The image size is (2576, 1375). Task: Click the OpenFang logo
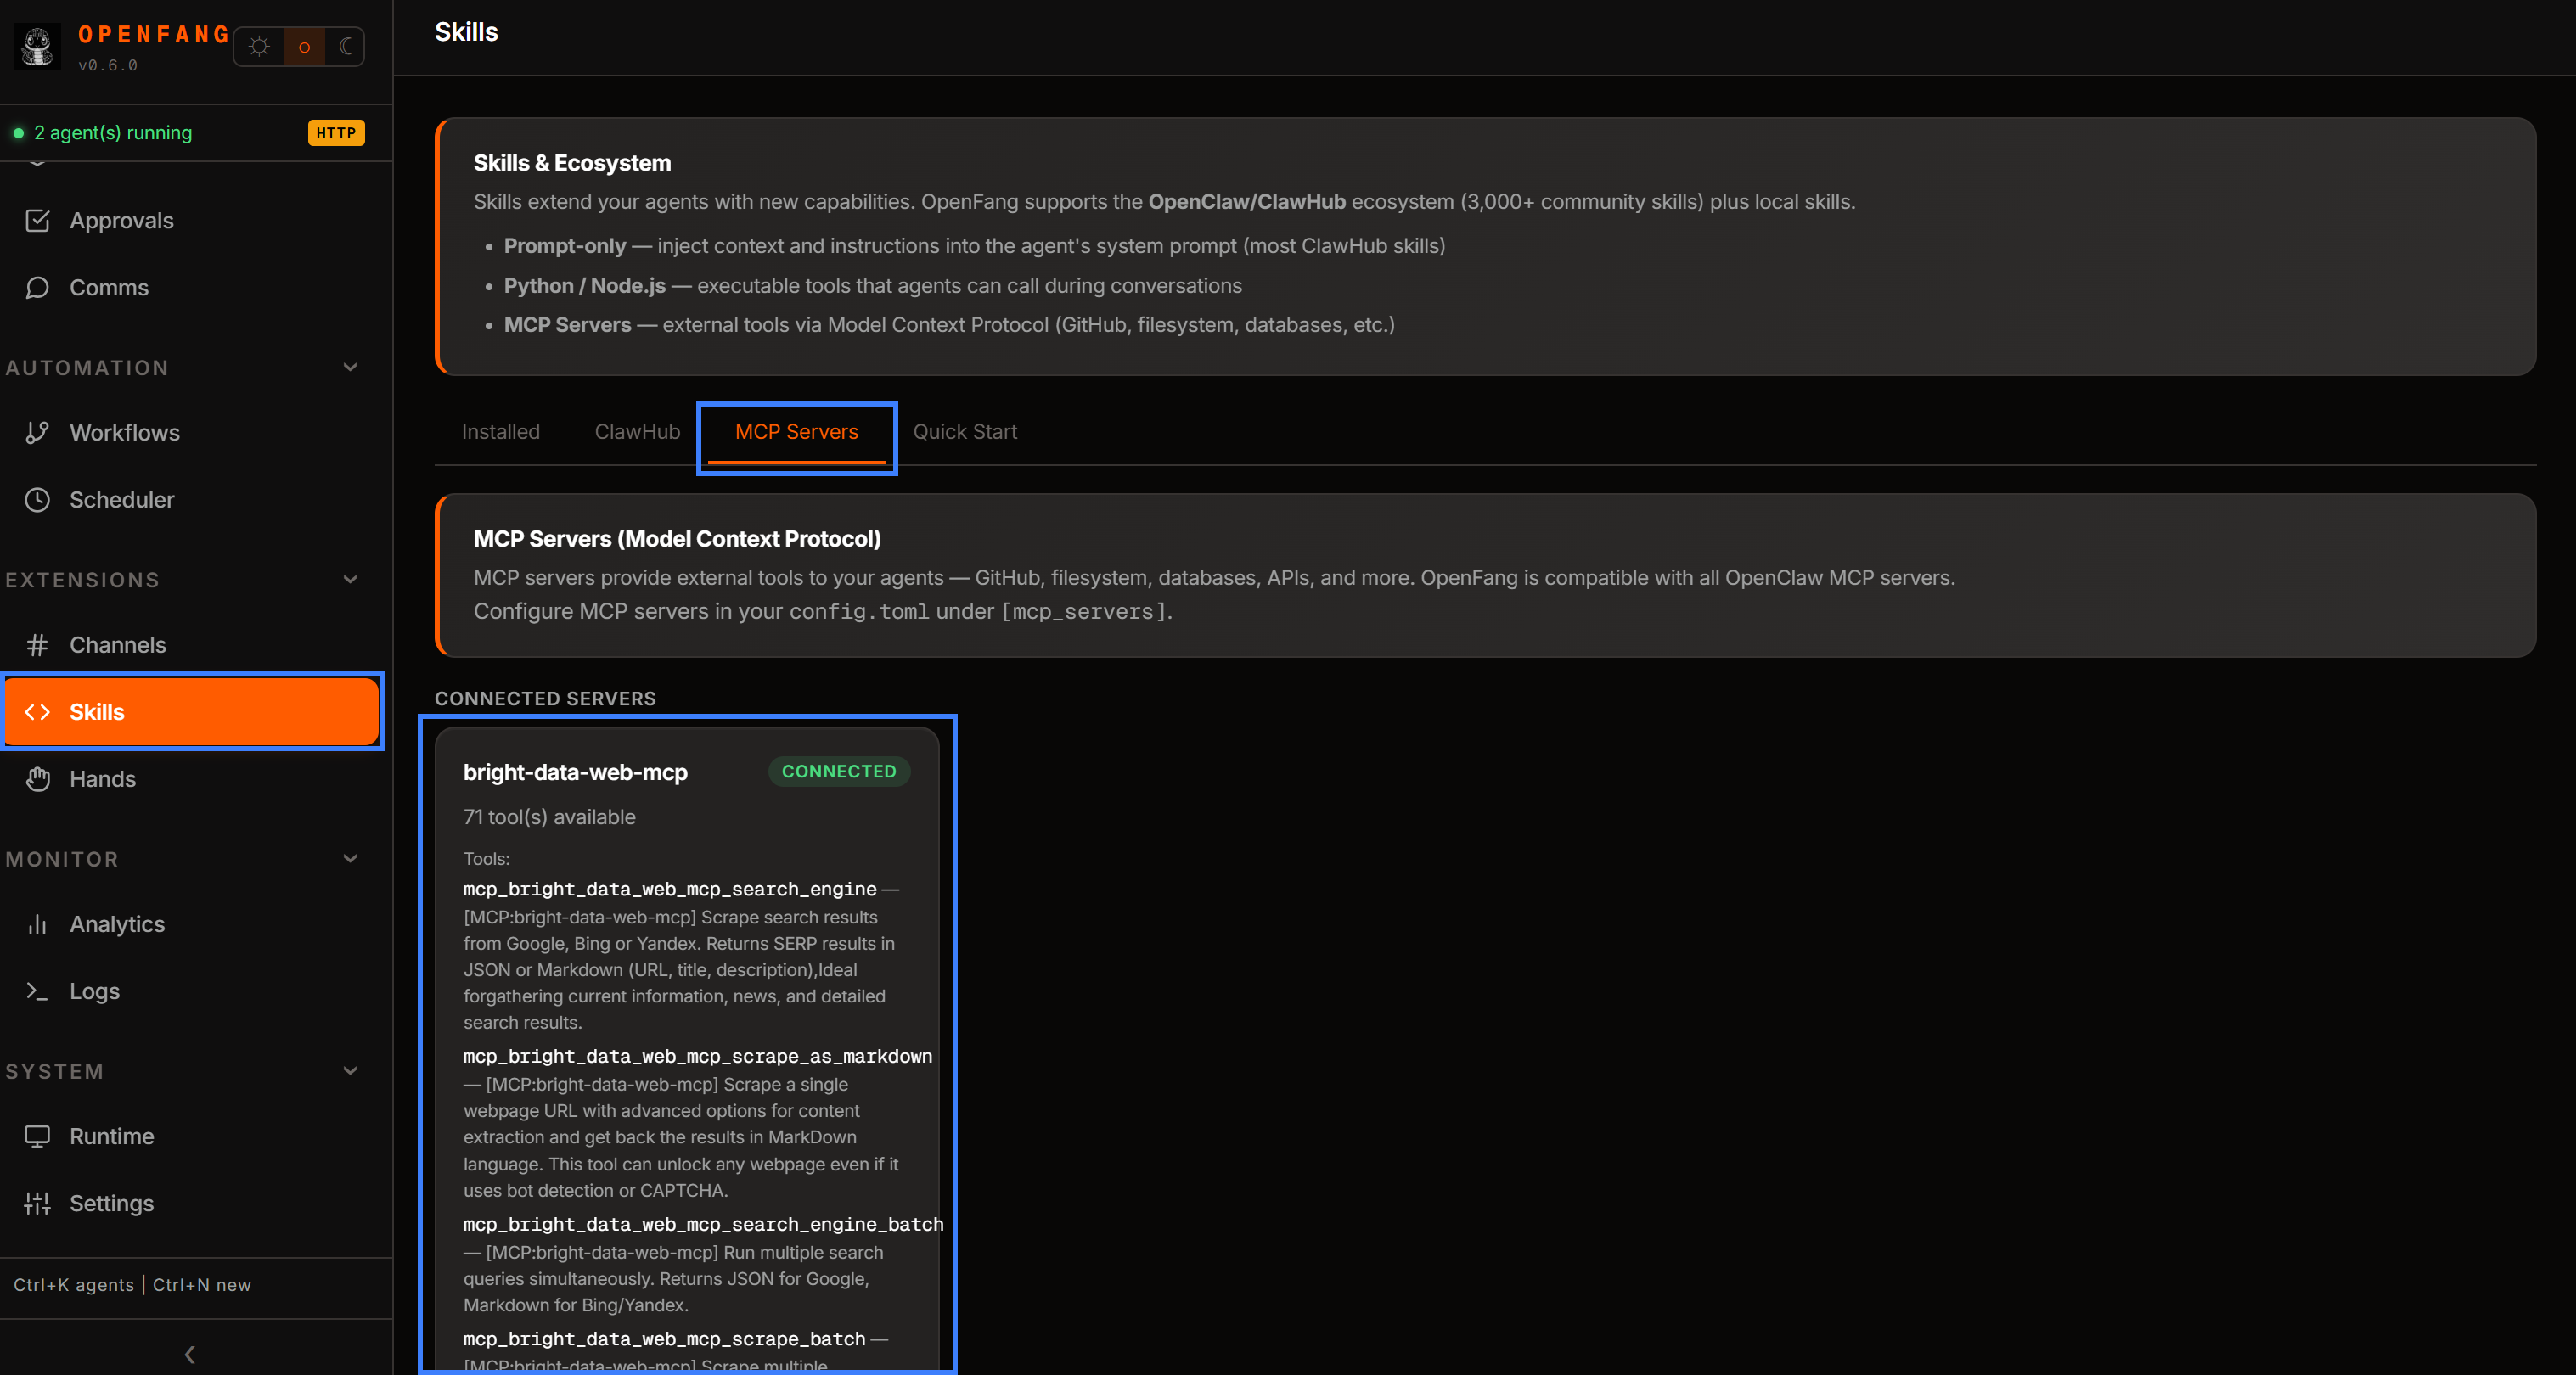click(x=37, y=47)
